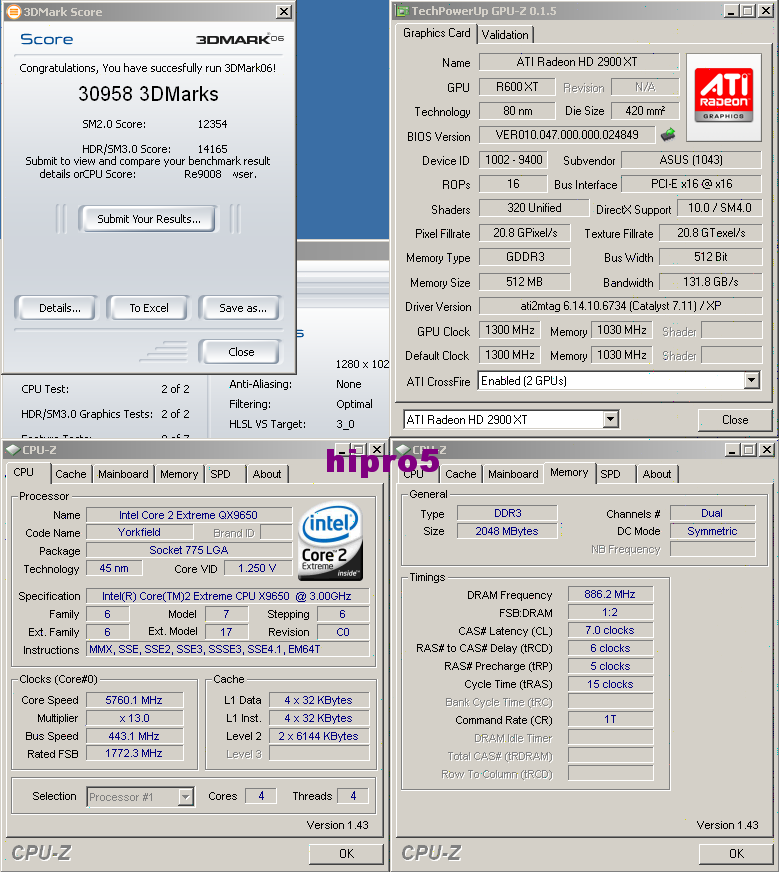This screenshot has height=872, width=779.
Task: Click the GPU-Z Close button
Action: [735, 420]
